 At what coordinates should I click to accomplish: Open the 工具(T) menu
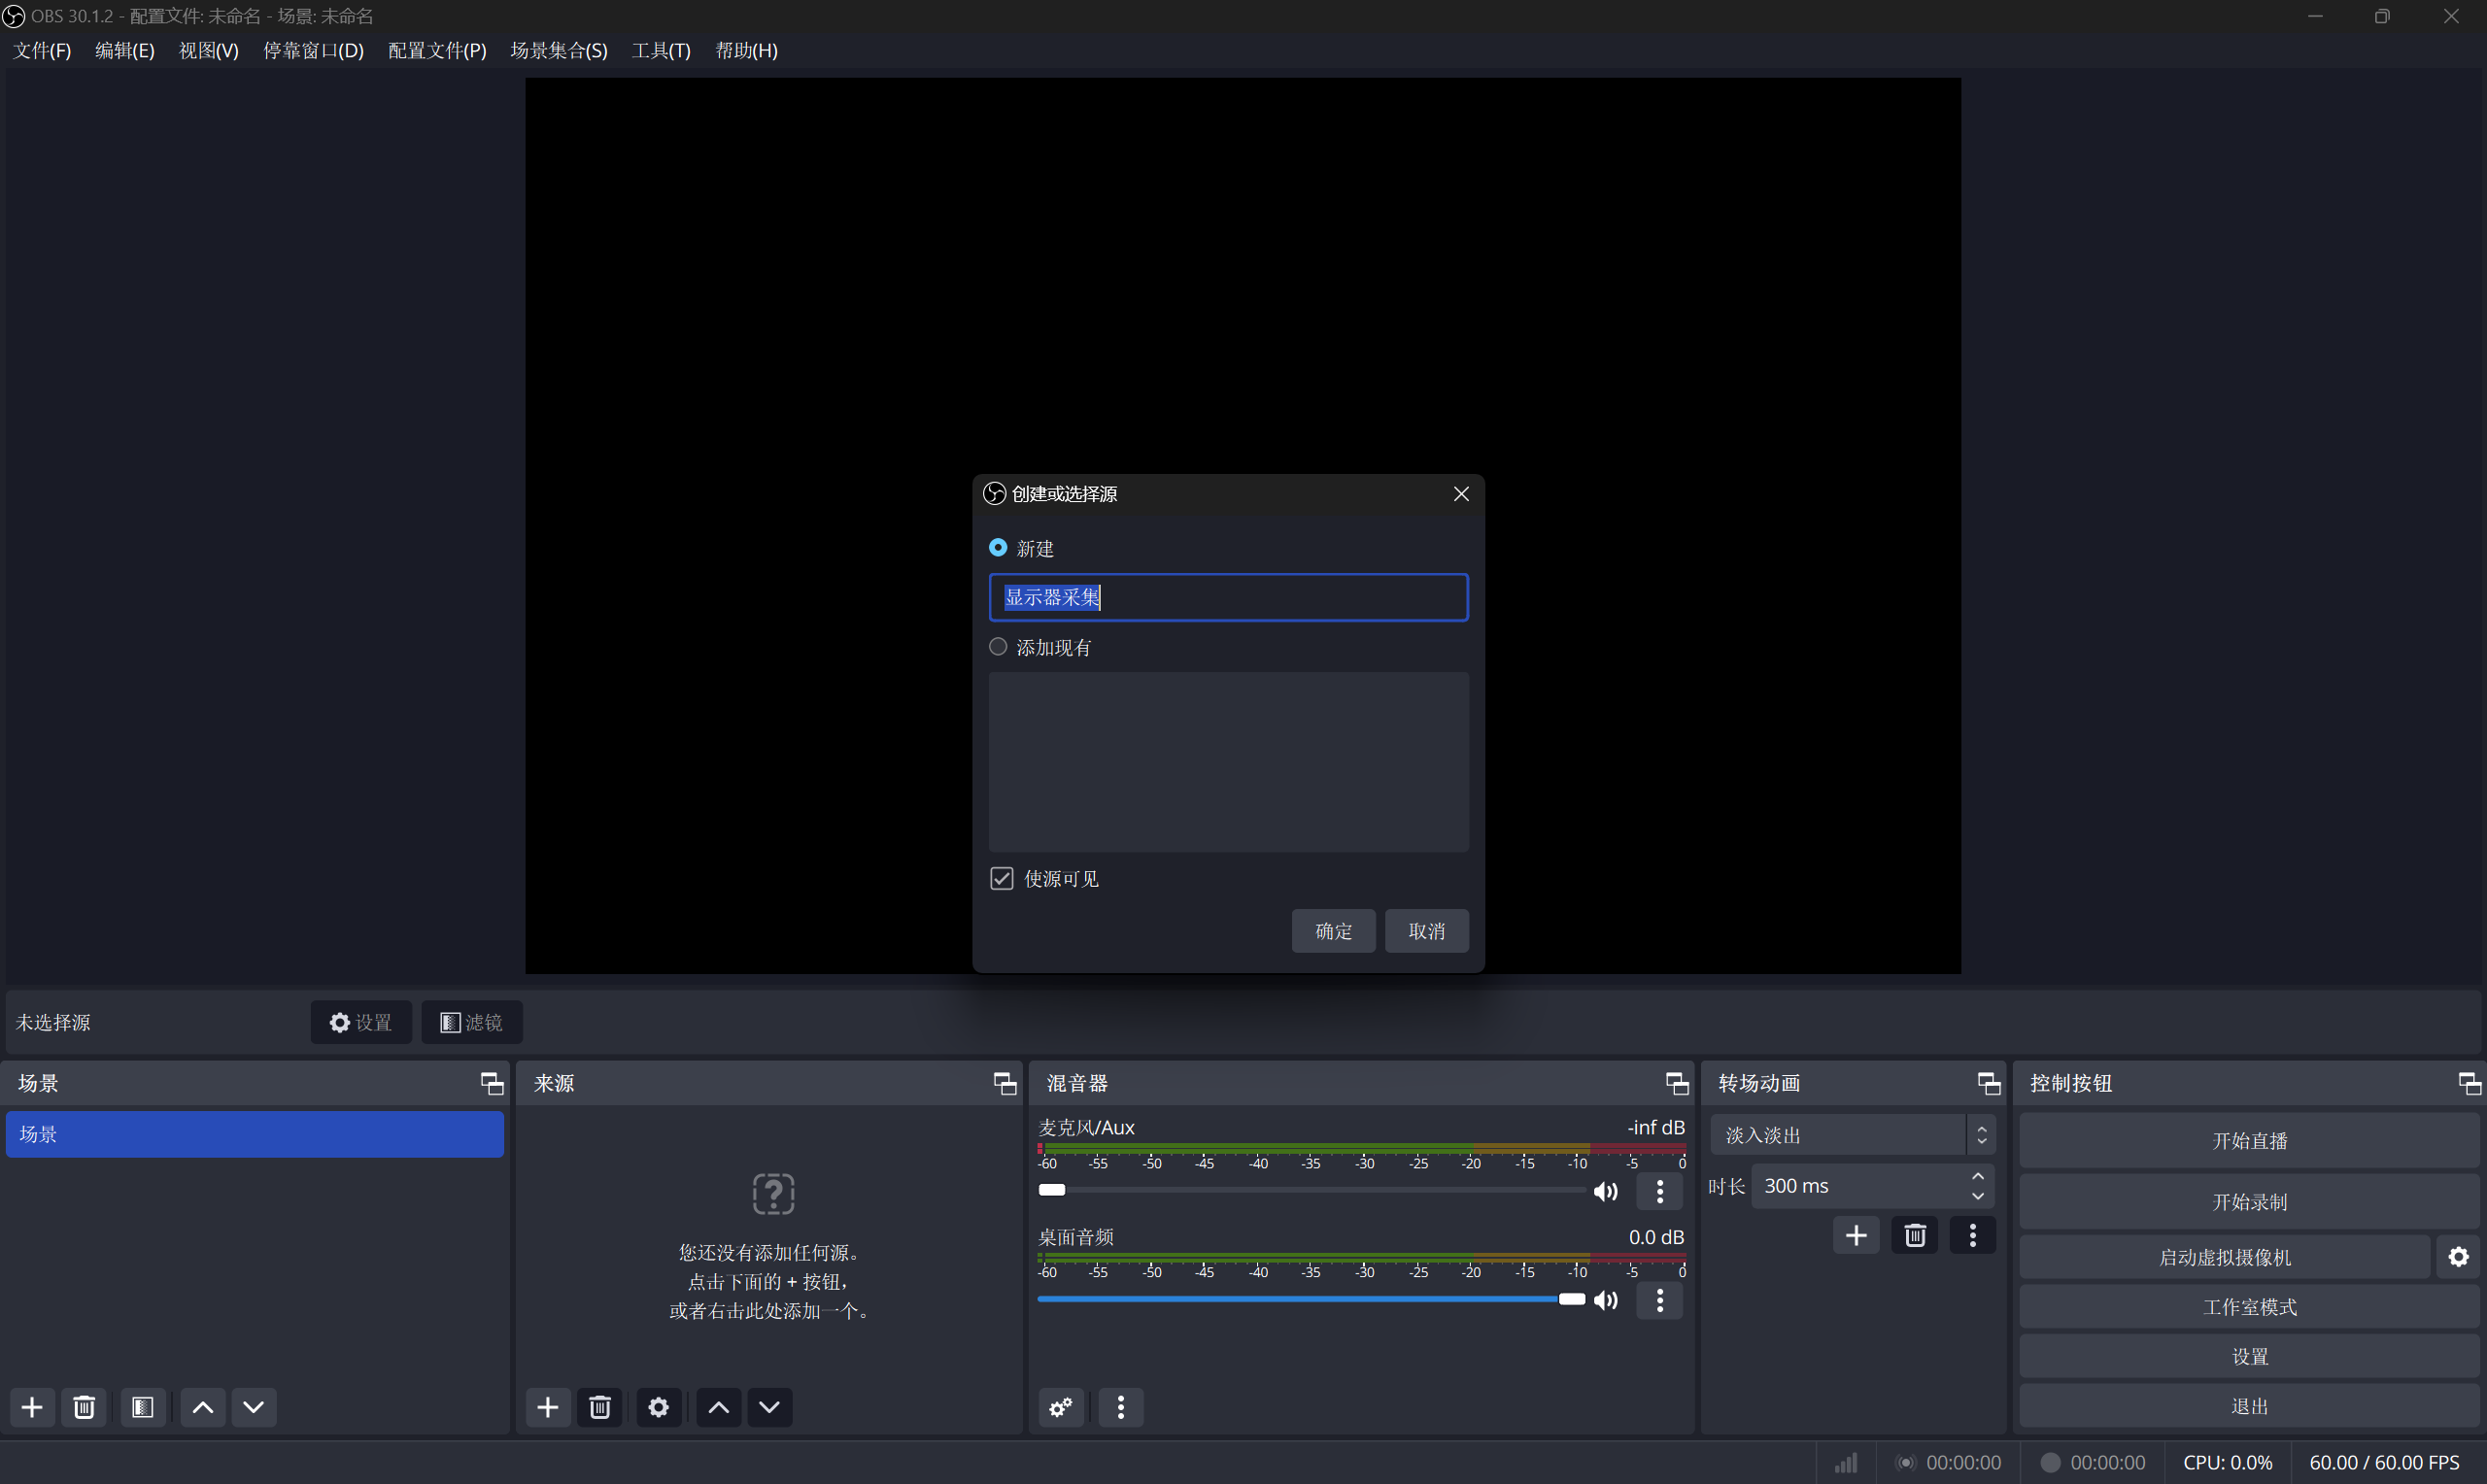pos(661,50)
